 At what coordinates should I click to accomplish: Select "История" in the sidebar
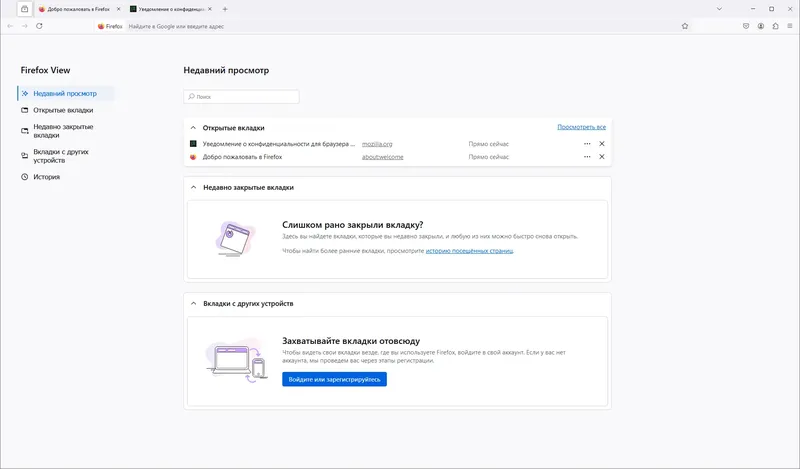click(x=46, y=177)
